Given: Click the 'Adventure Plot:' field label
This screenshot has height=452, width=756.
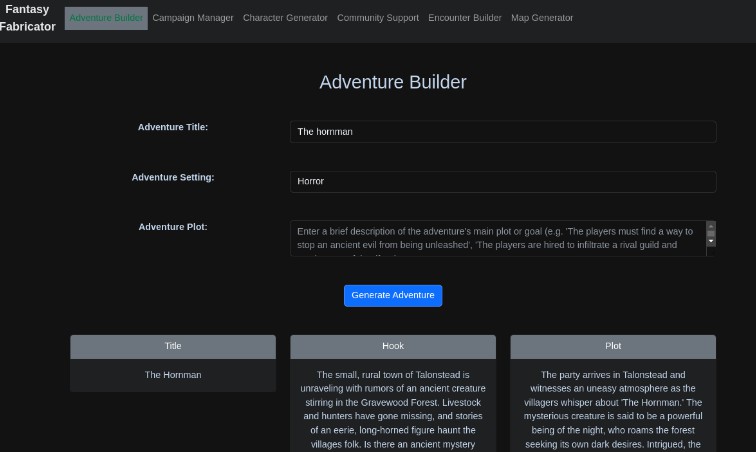Looking at the screenshot, I should [x=173, y=227].
